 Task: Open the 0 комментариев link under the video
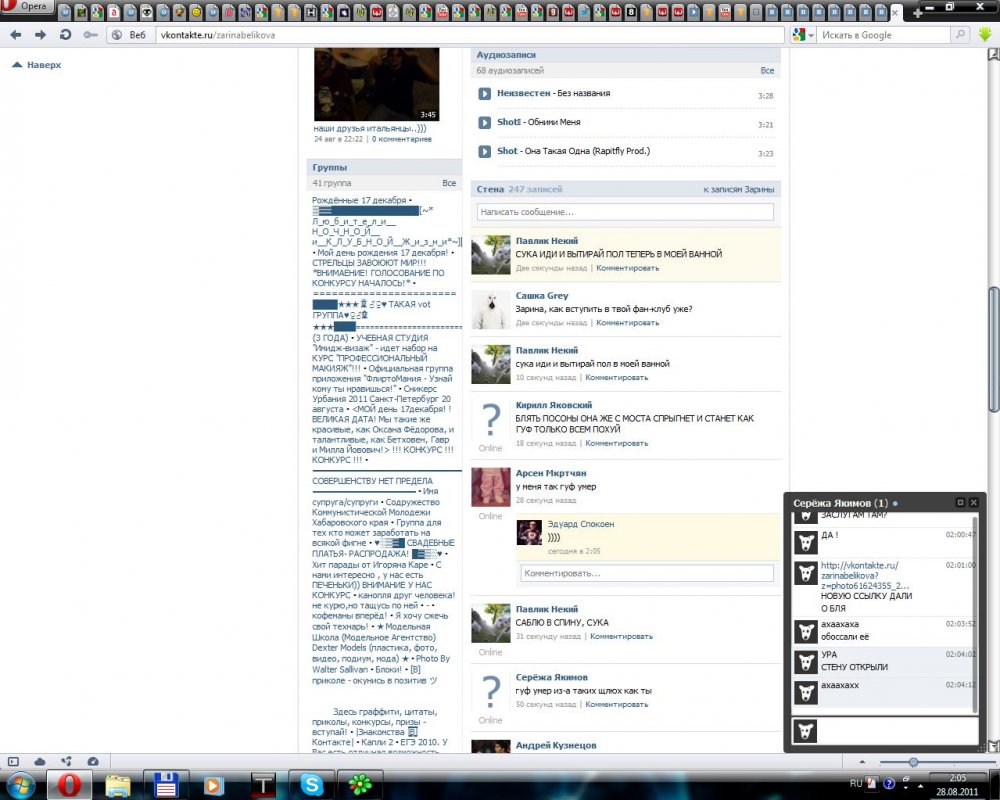point(402,139)
